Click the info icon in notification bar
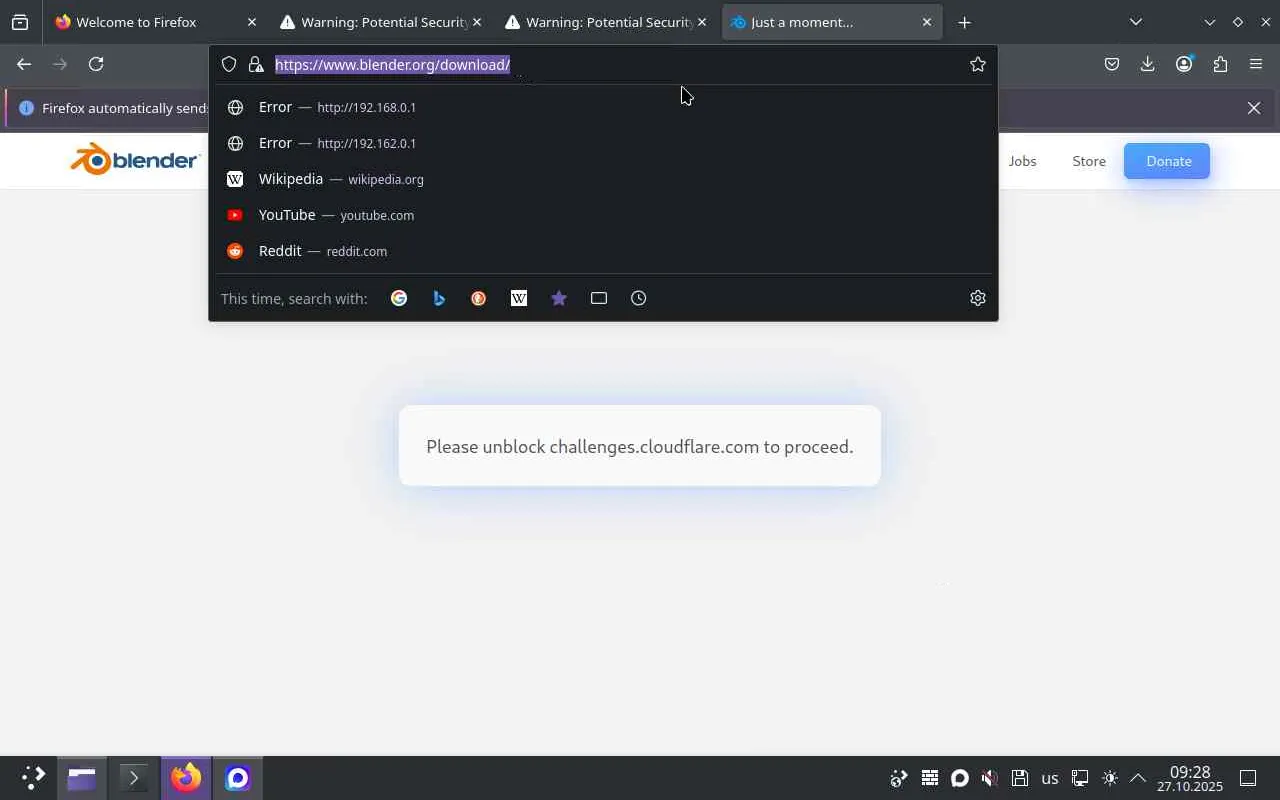This screenshot has width=1280, height=800. tap(27, 108)
